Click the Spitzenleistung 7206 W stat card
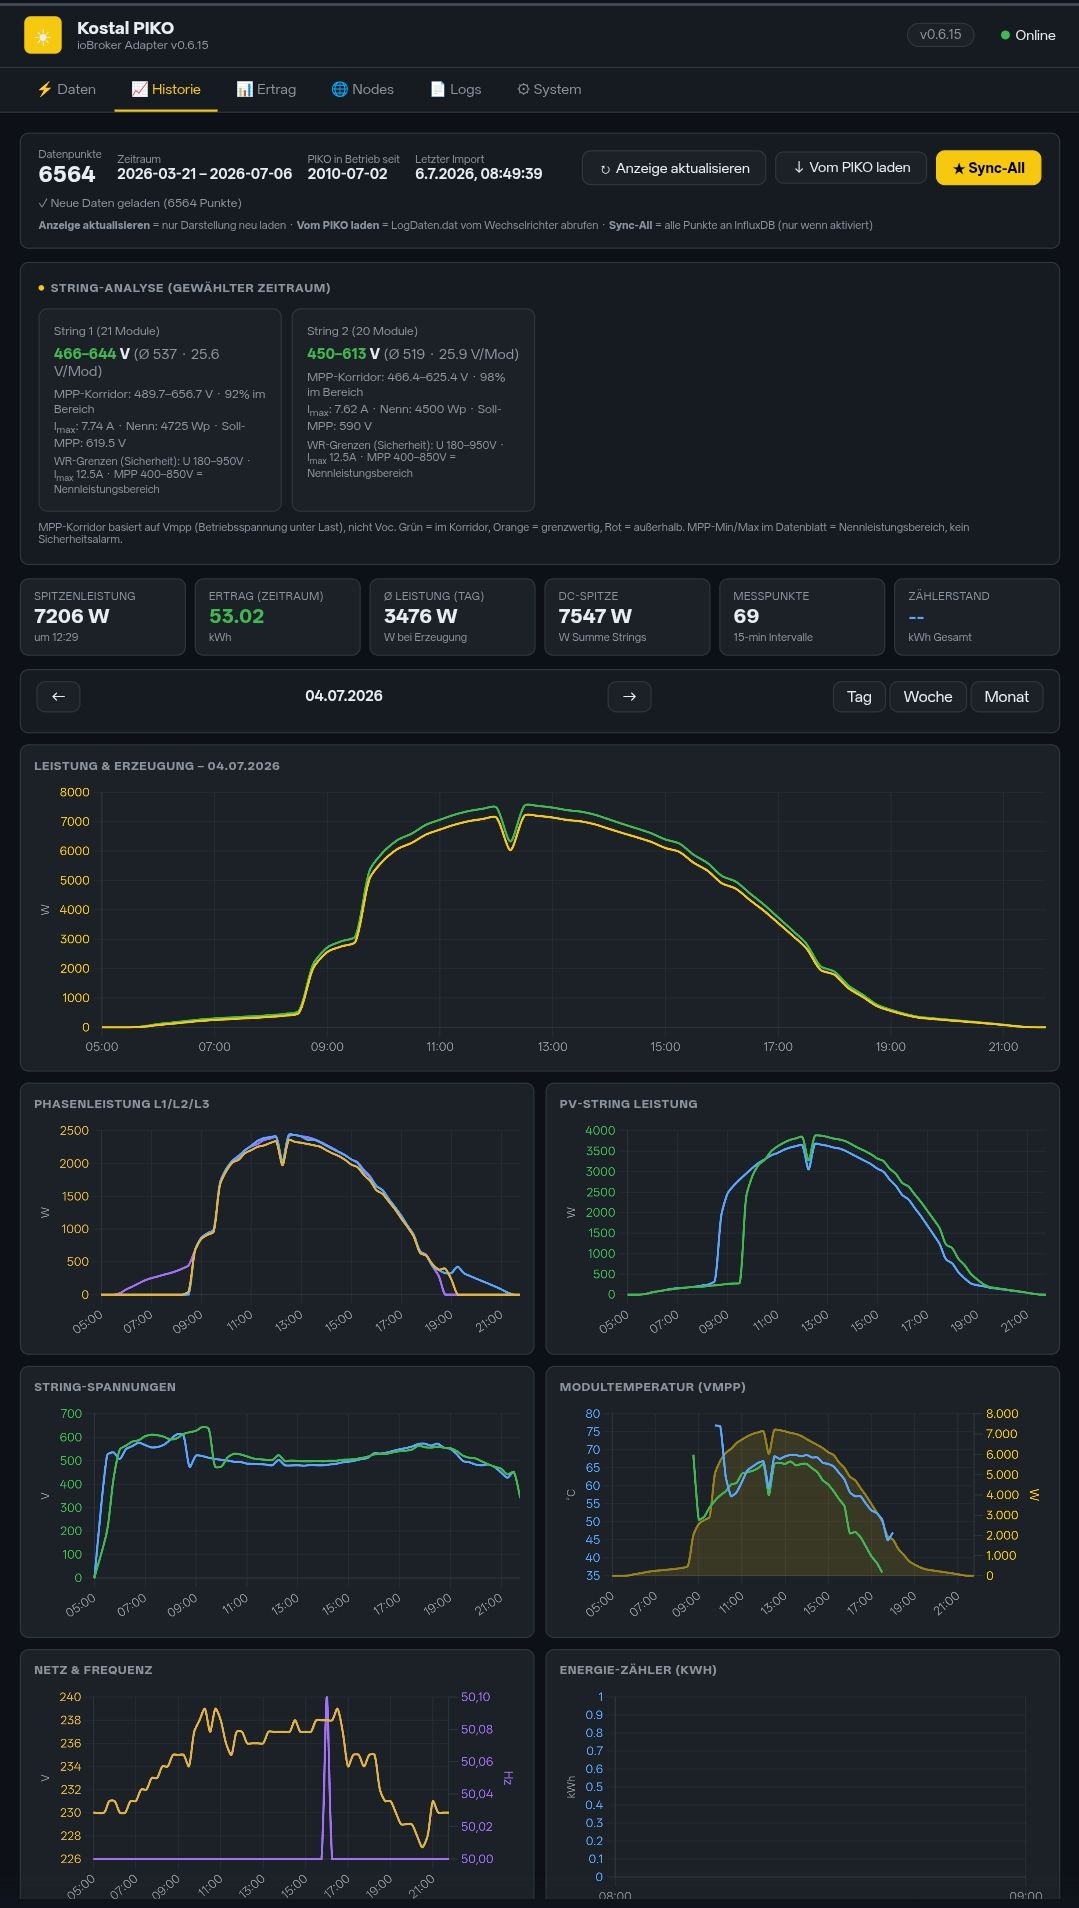The width and height of the screenshot is (1079, 1908). (103, 617)
